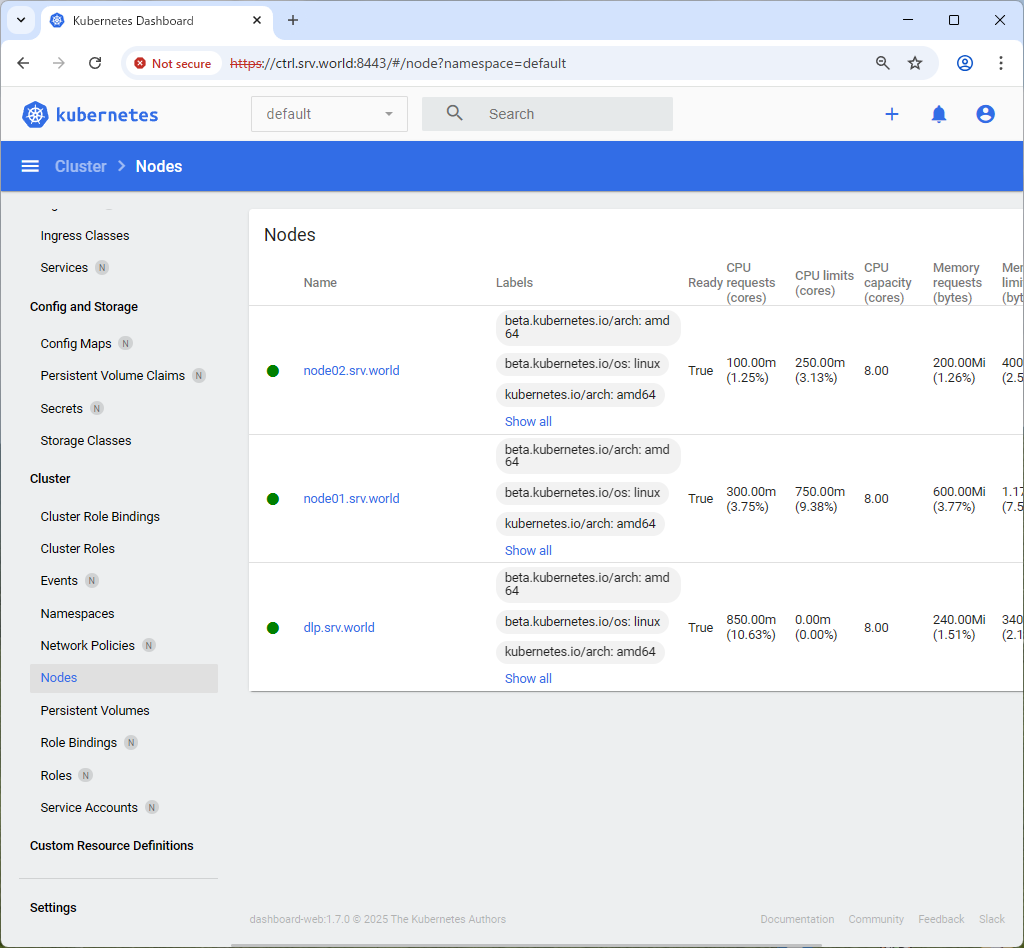This screenshot has width=1024, height=948.
Task: Click the Cluster breadcrumb link
Action: point(81,166)
